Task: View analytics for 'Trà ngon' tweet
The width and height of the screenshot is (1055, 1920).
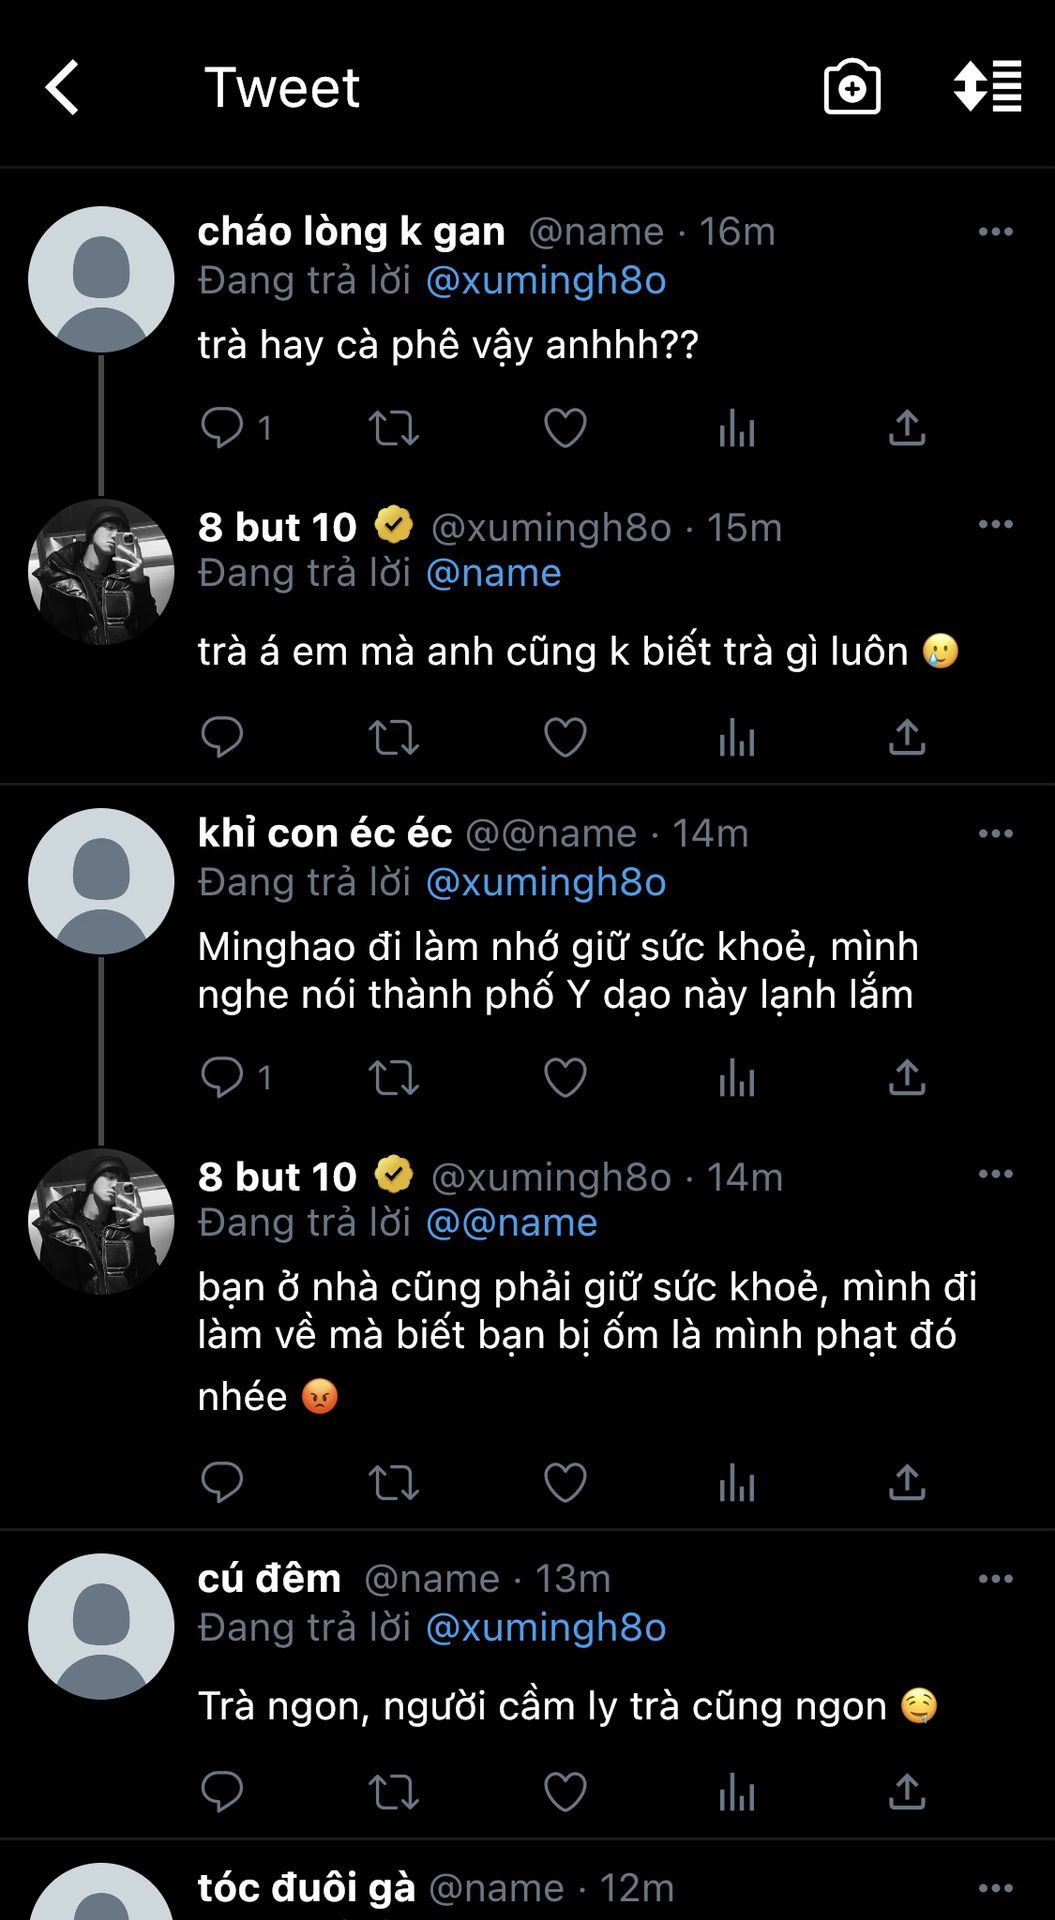Action: point(736,1792)
